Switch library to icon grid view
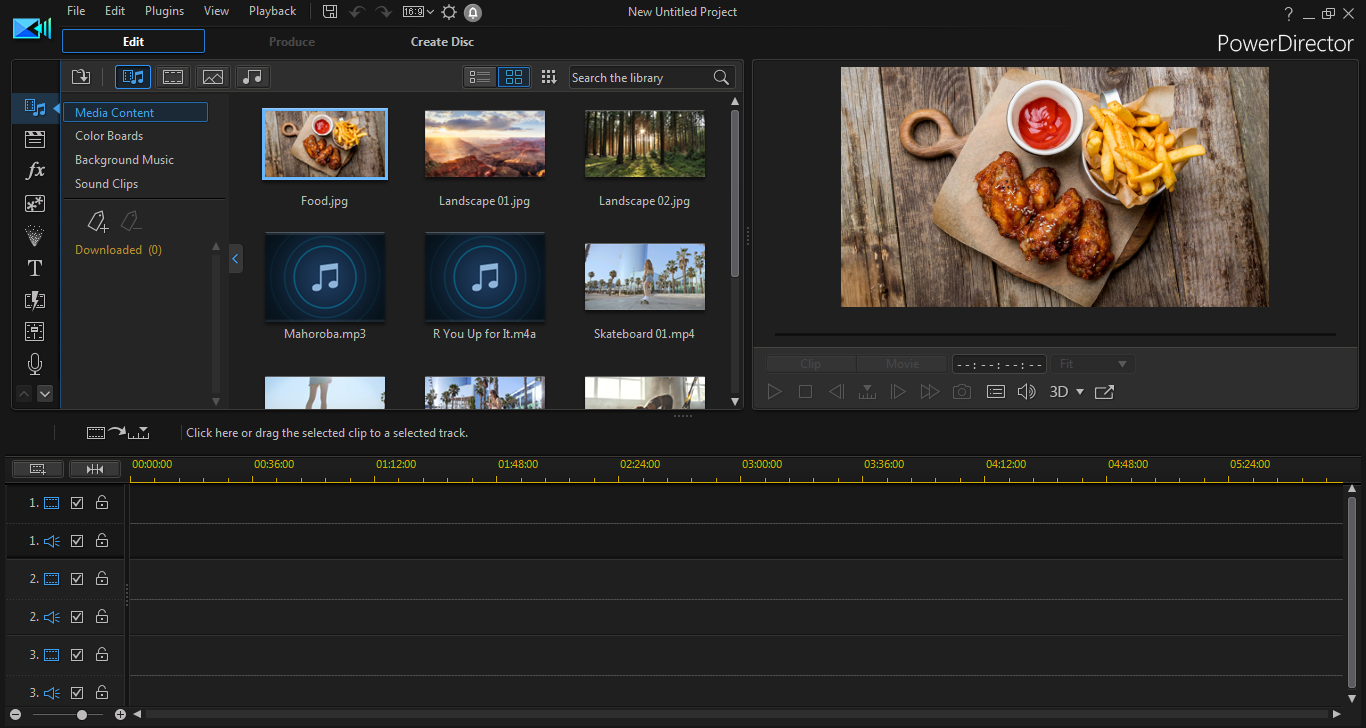This screenshot has height=728, width=1366. [514, 77]
